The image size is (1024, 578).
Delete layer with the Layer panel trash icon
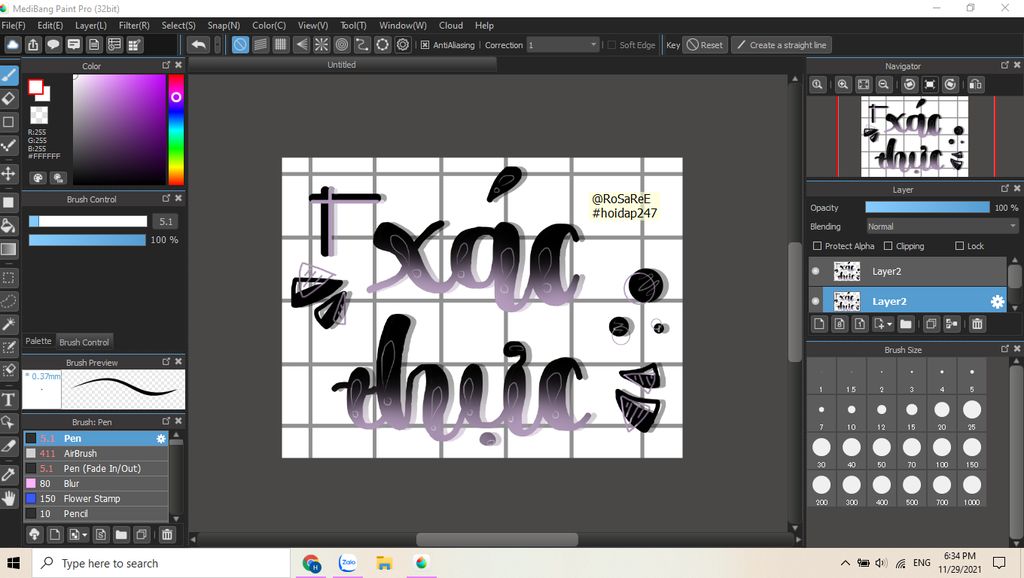pos(977,324)
